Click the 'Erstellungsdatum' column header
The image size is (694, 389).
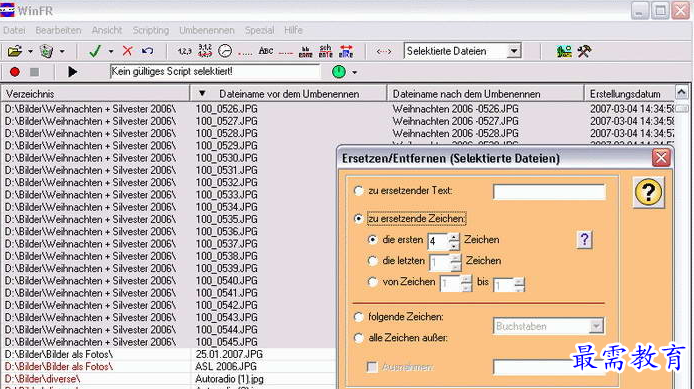pos(630,94)
